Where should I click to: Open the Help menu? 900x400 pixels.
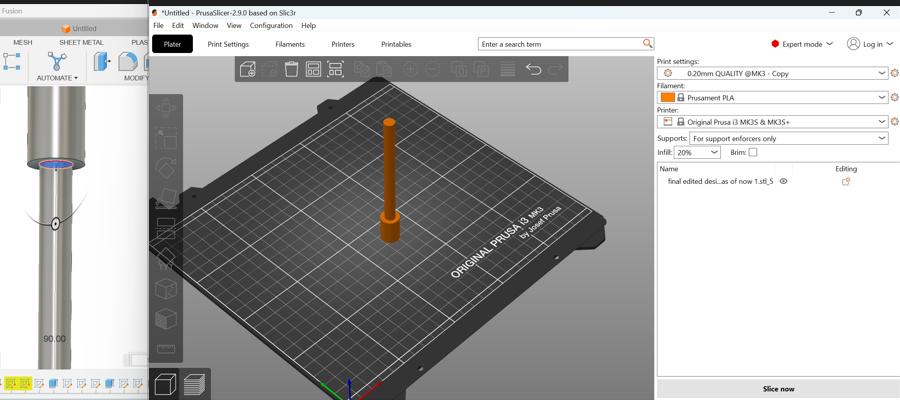click(309, 25)
